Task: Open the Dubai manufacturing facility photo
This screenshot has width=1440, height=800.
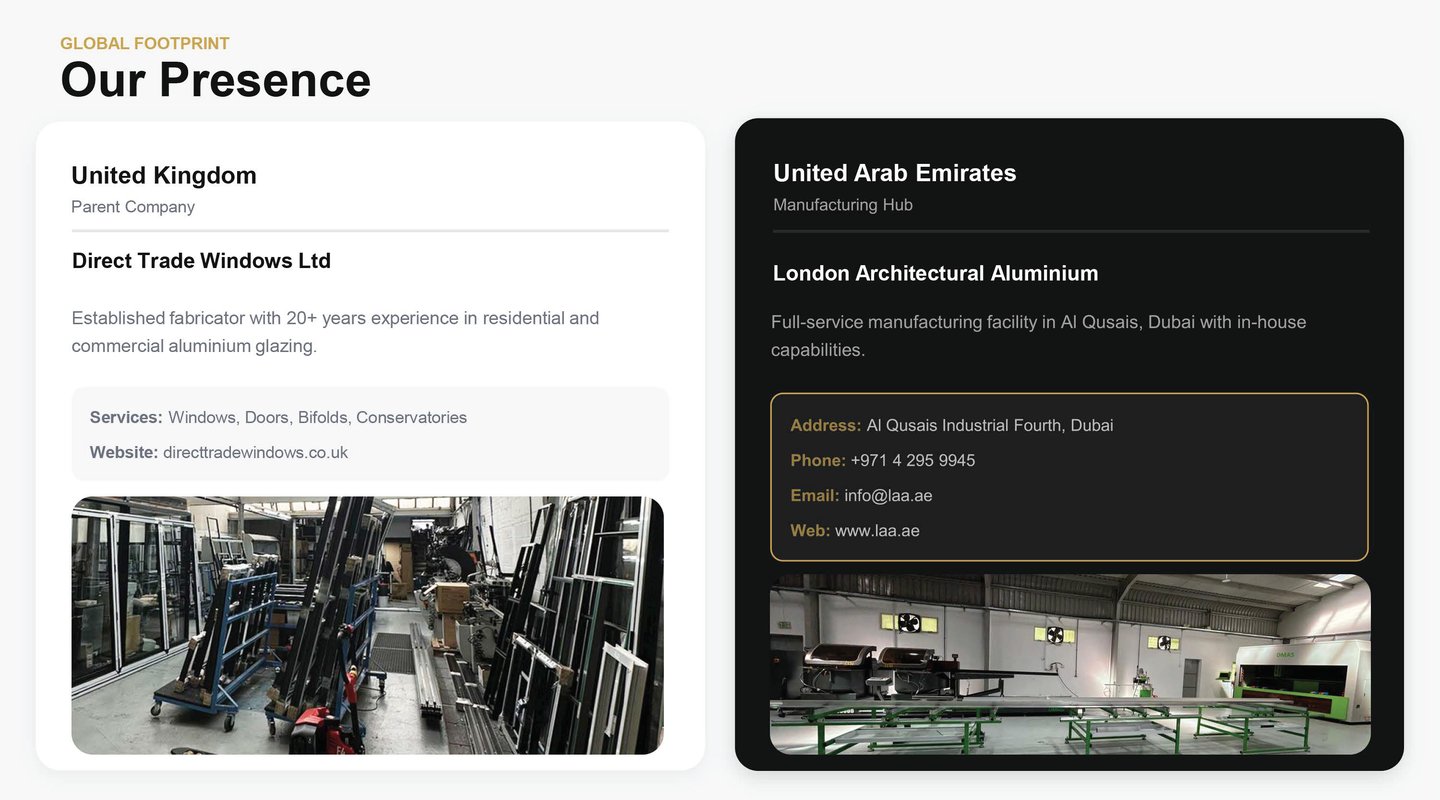Action: coord(1070,664)
